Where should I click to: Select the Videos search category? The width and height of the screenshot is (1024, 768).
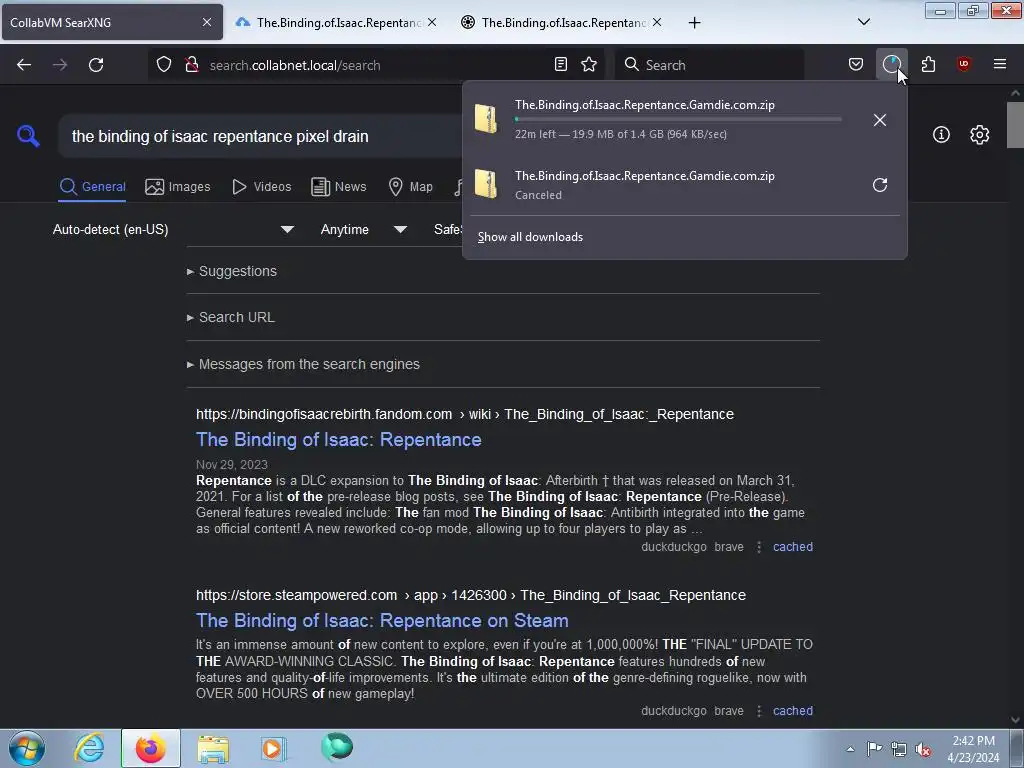(261, 187)
